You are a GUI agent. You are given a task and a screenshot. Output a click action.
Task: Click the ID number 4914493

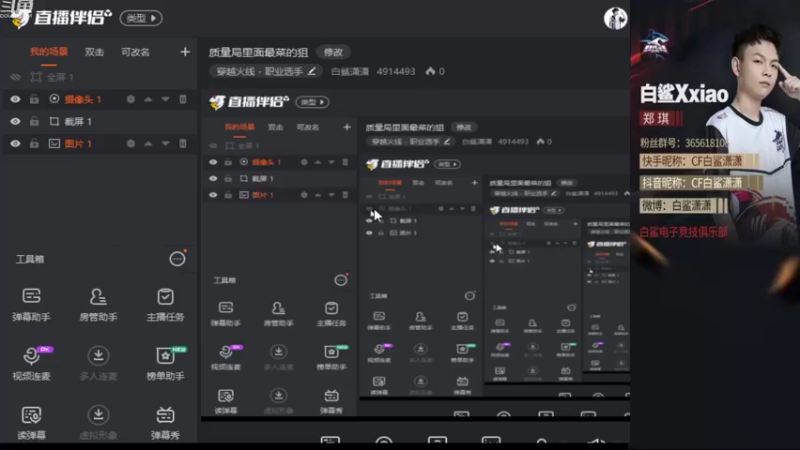[x=396, y=71]
